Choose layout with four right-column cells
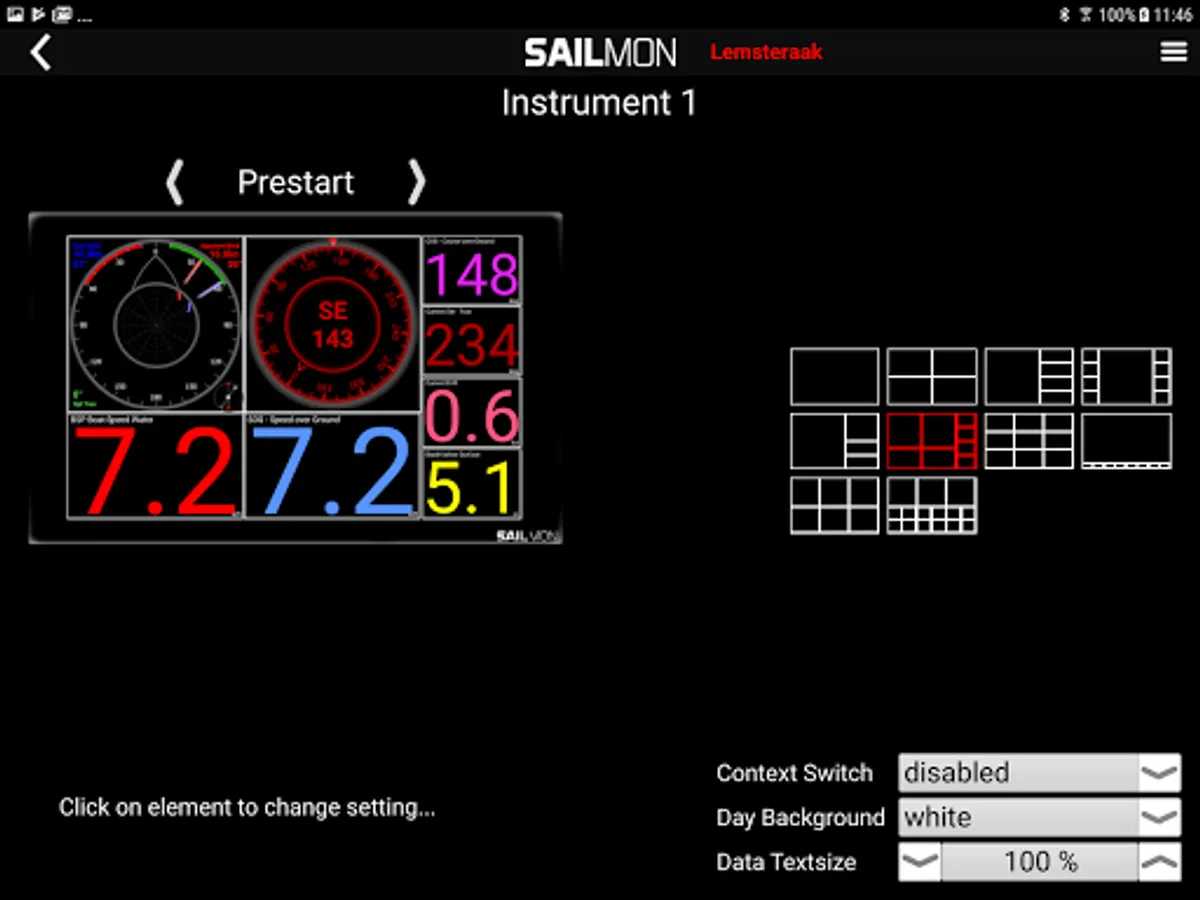 coord(1029,376)
